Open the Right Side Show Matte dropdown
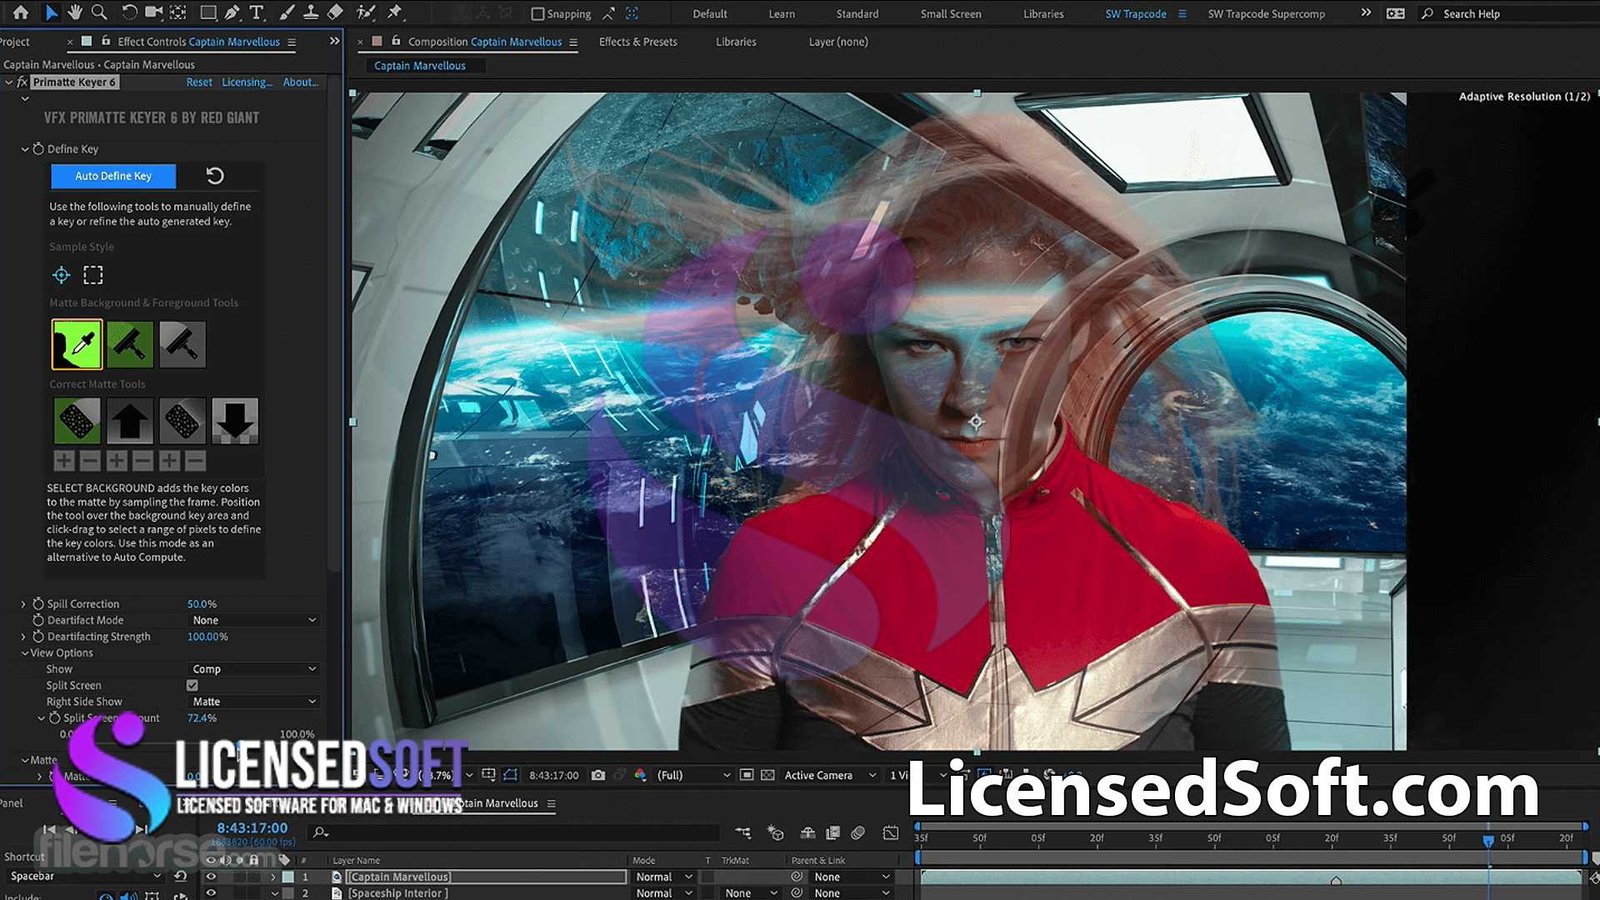This screenshot has width=1600, height=900. (x=253, y=702)
